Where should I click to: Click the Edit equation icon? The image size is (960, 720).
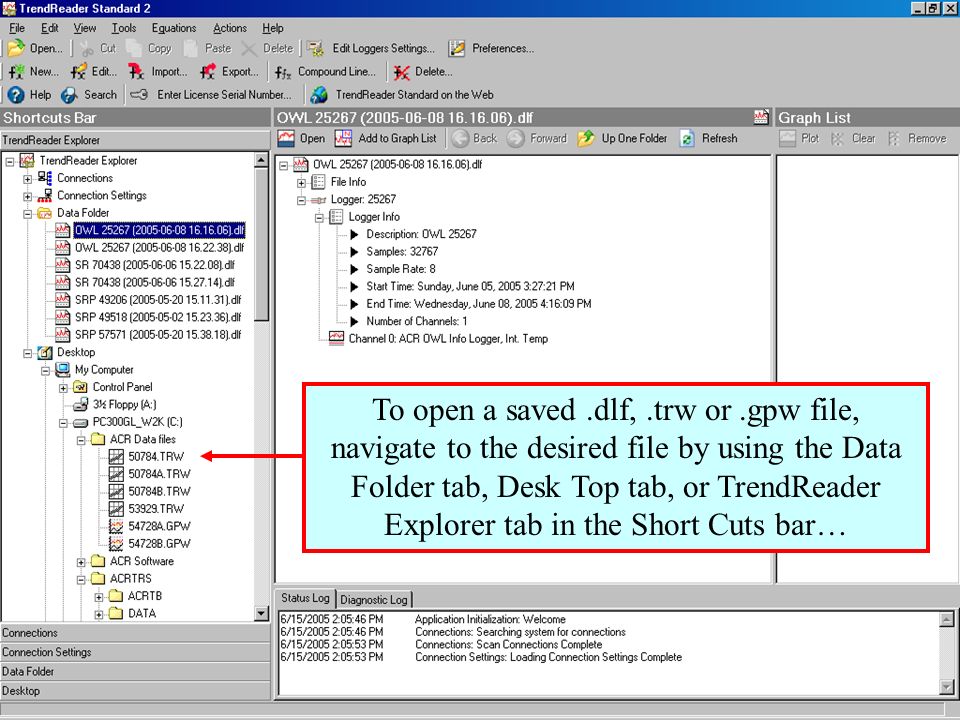tap(78, 72)
